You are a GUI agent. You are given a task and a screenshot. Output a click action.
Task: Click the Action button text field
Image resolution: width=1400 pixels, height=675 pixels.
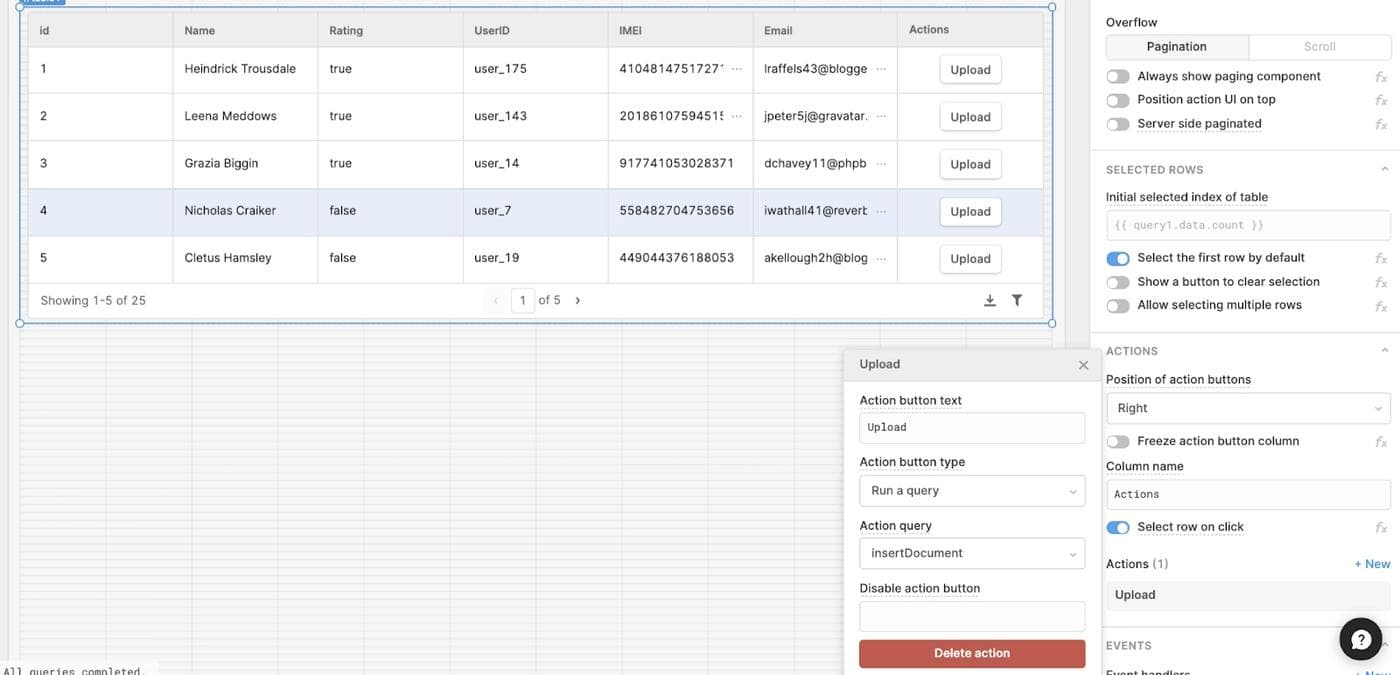[x=971, y=428]
